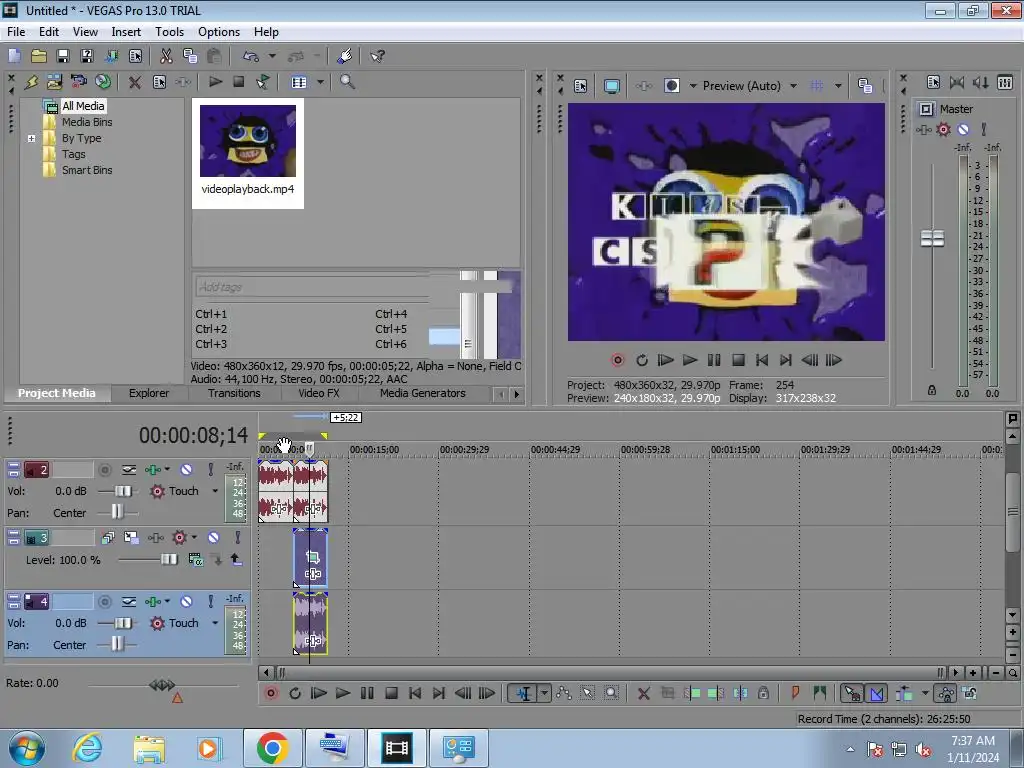This screenshot has height=768, width=1024.
Task: Toggle Loop Playback in timeline transport
Action: point(295,693)
